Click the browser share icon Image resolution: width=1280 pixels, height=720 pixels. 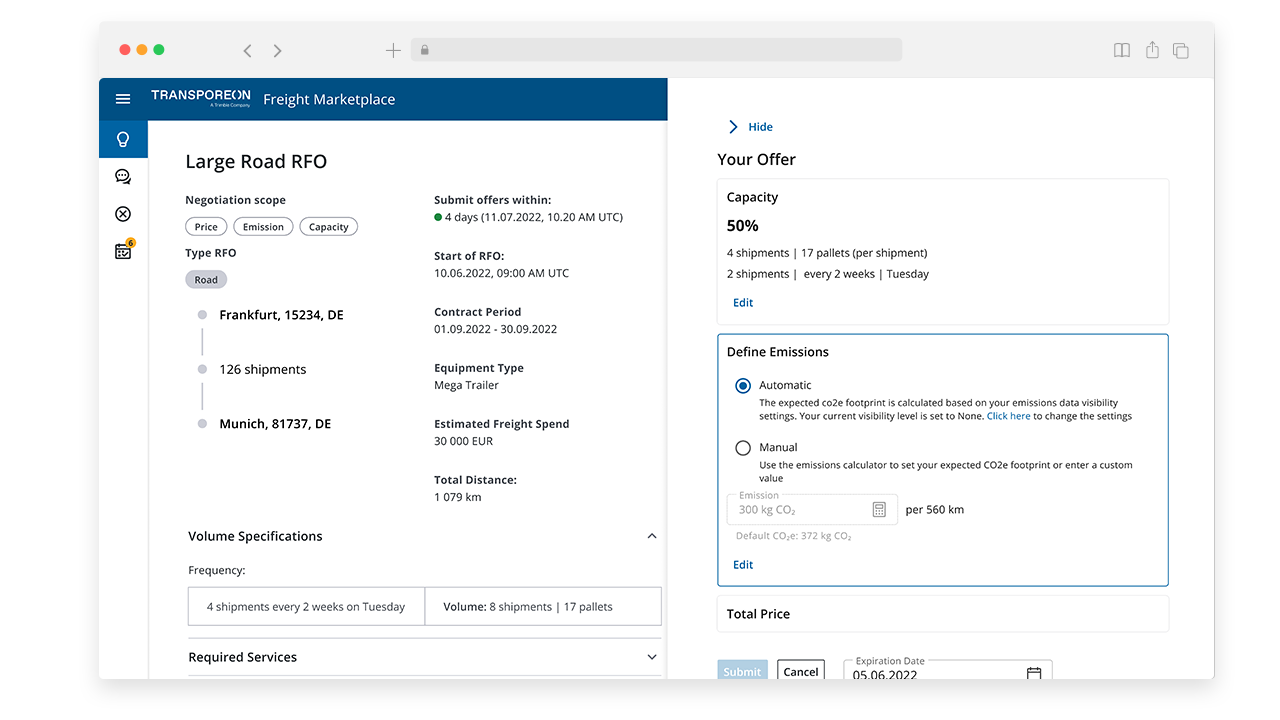1152,50
